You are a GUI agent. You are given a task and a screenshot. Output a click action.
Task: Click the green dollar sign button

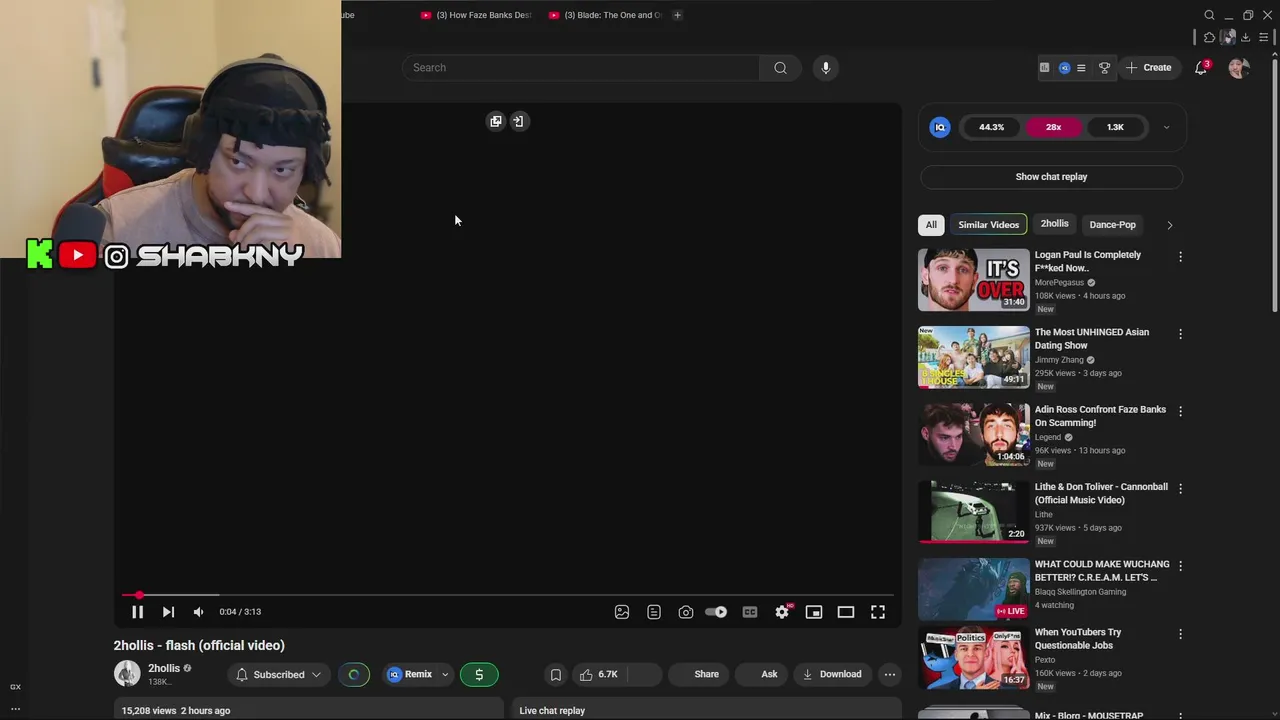(x=479, y=675)
